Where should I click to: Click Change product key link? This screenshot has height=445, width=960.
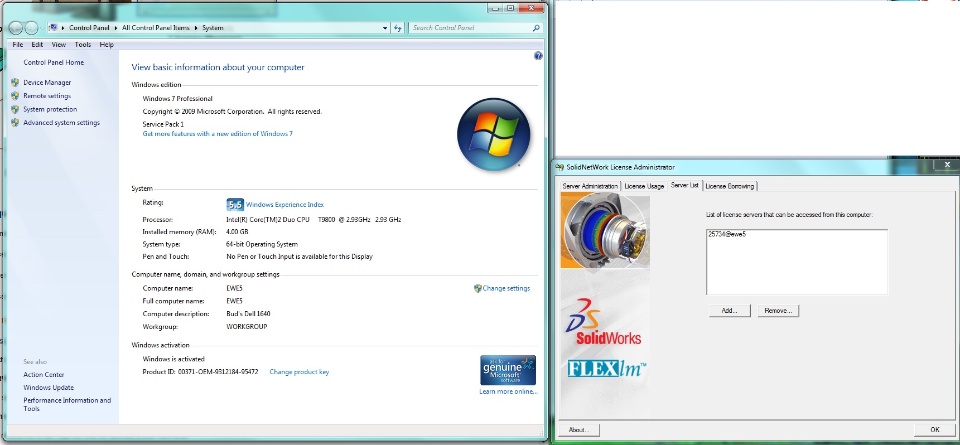tap(299, 372)
